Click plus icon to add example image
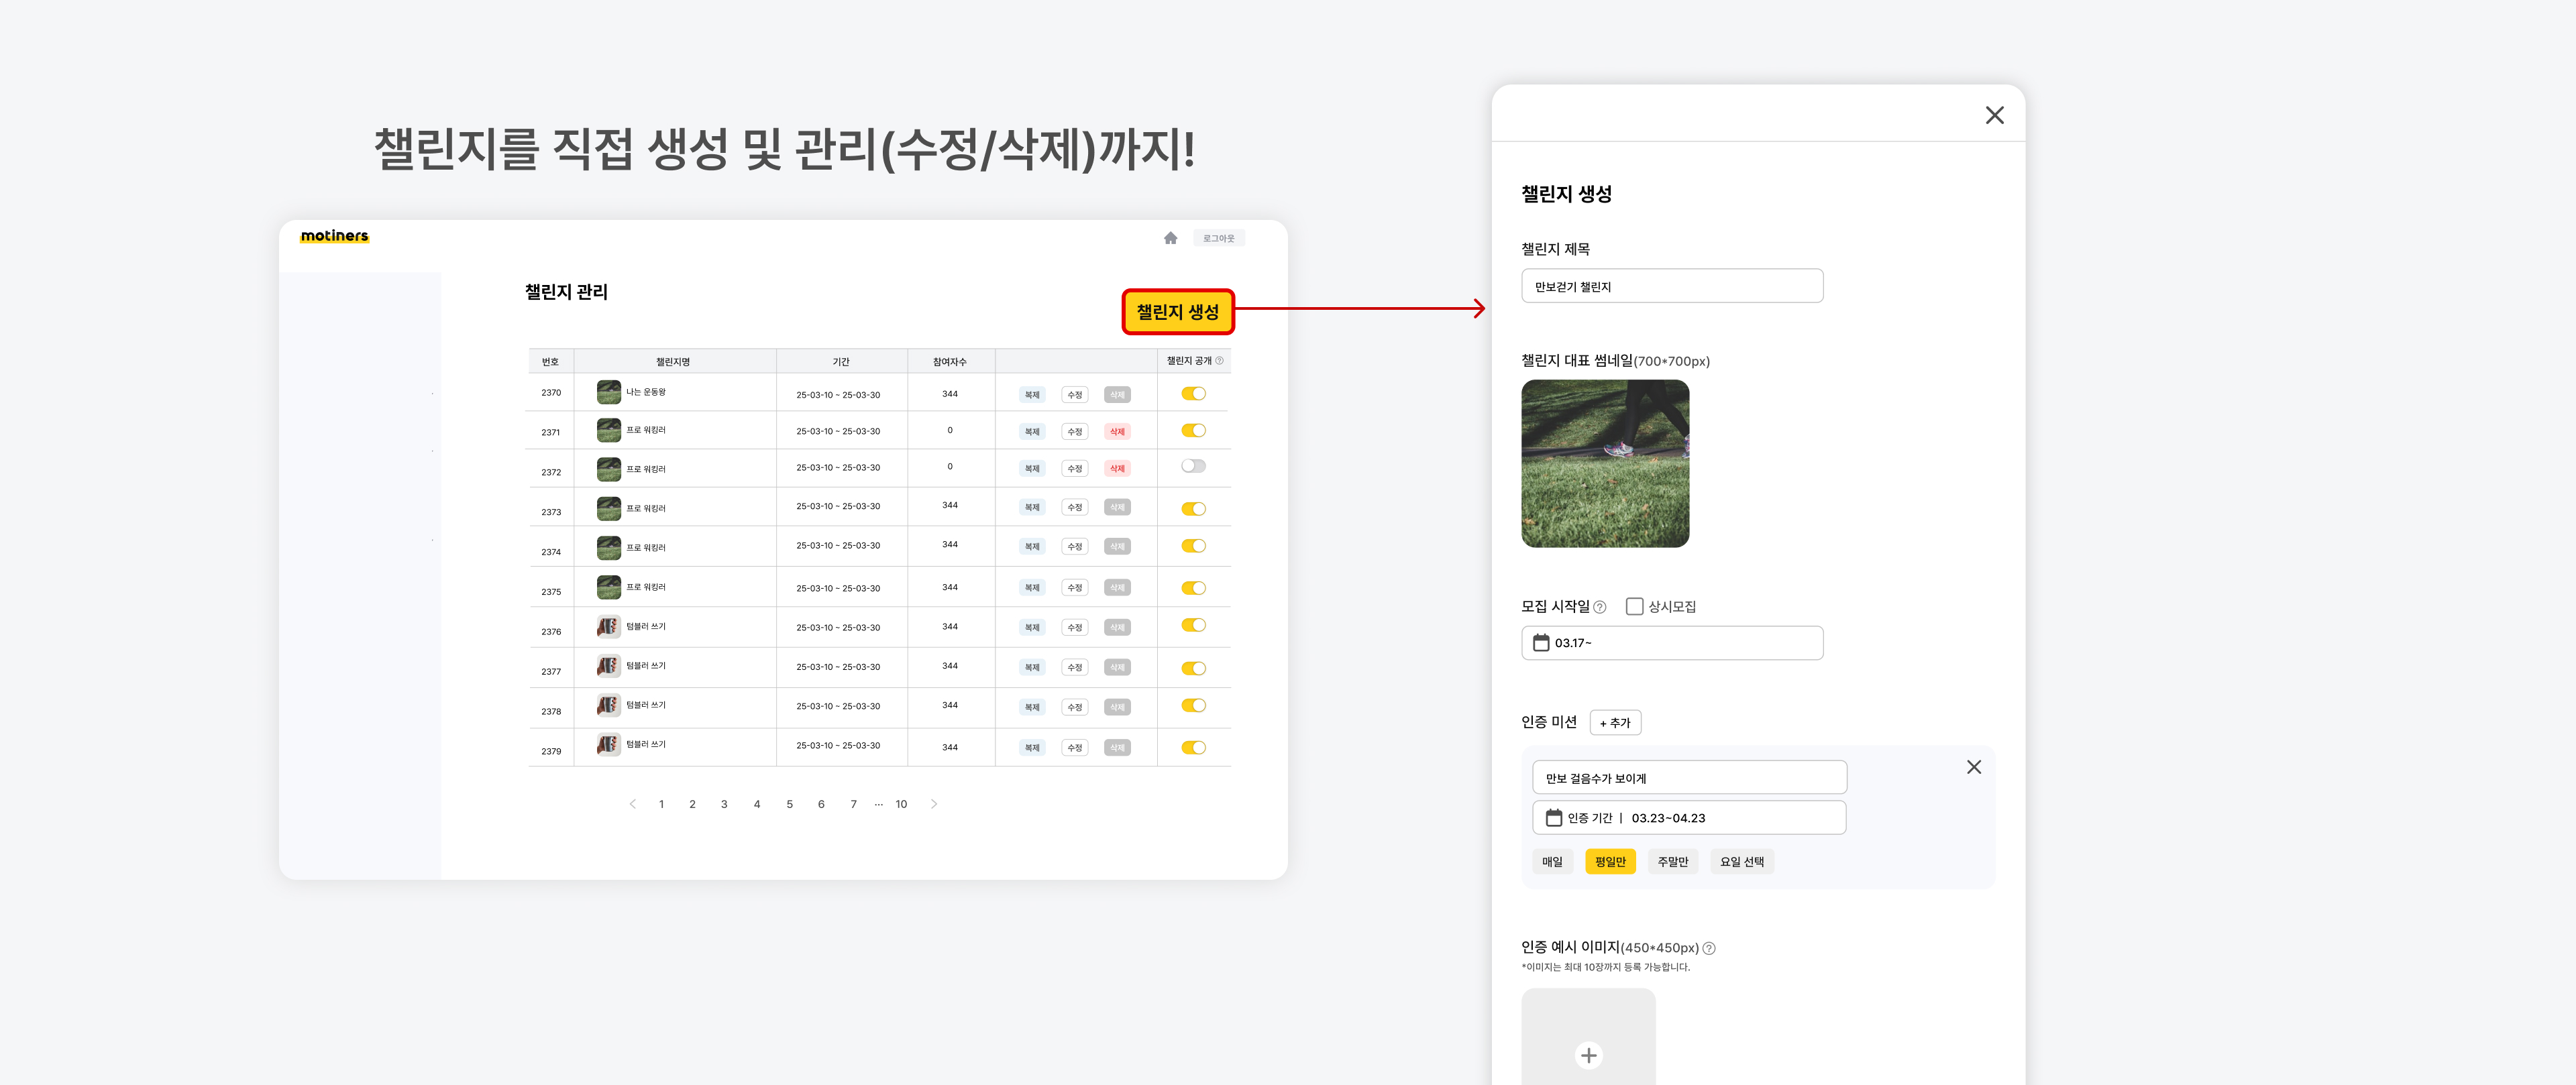 [1588, 1055]
